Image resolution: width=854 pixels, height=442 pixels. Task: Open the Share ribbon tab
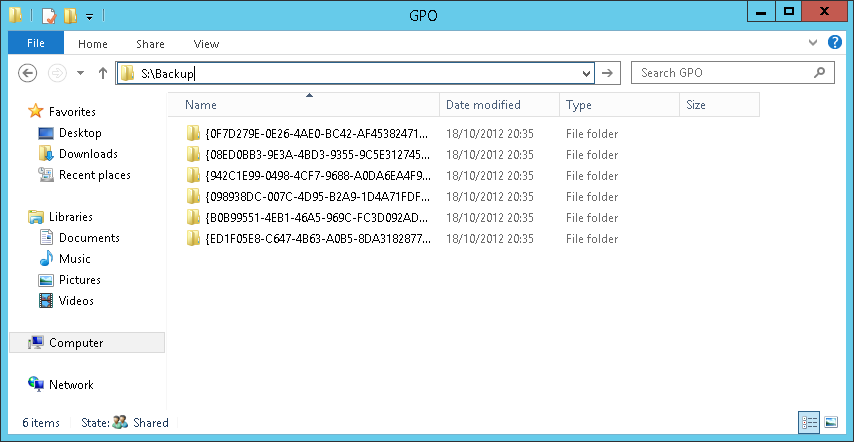[x=151, y=44]
